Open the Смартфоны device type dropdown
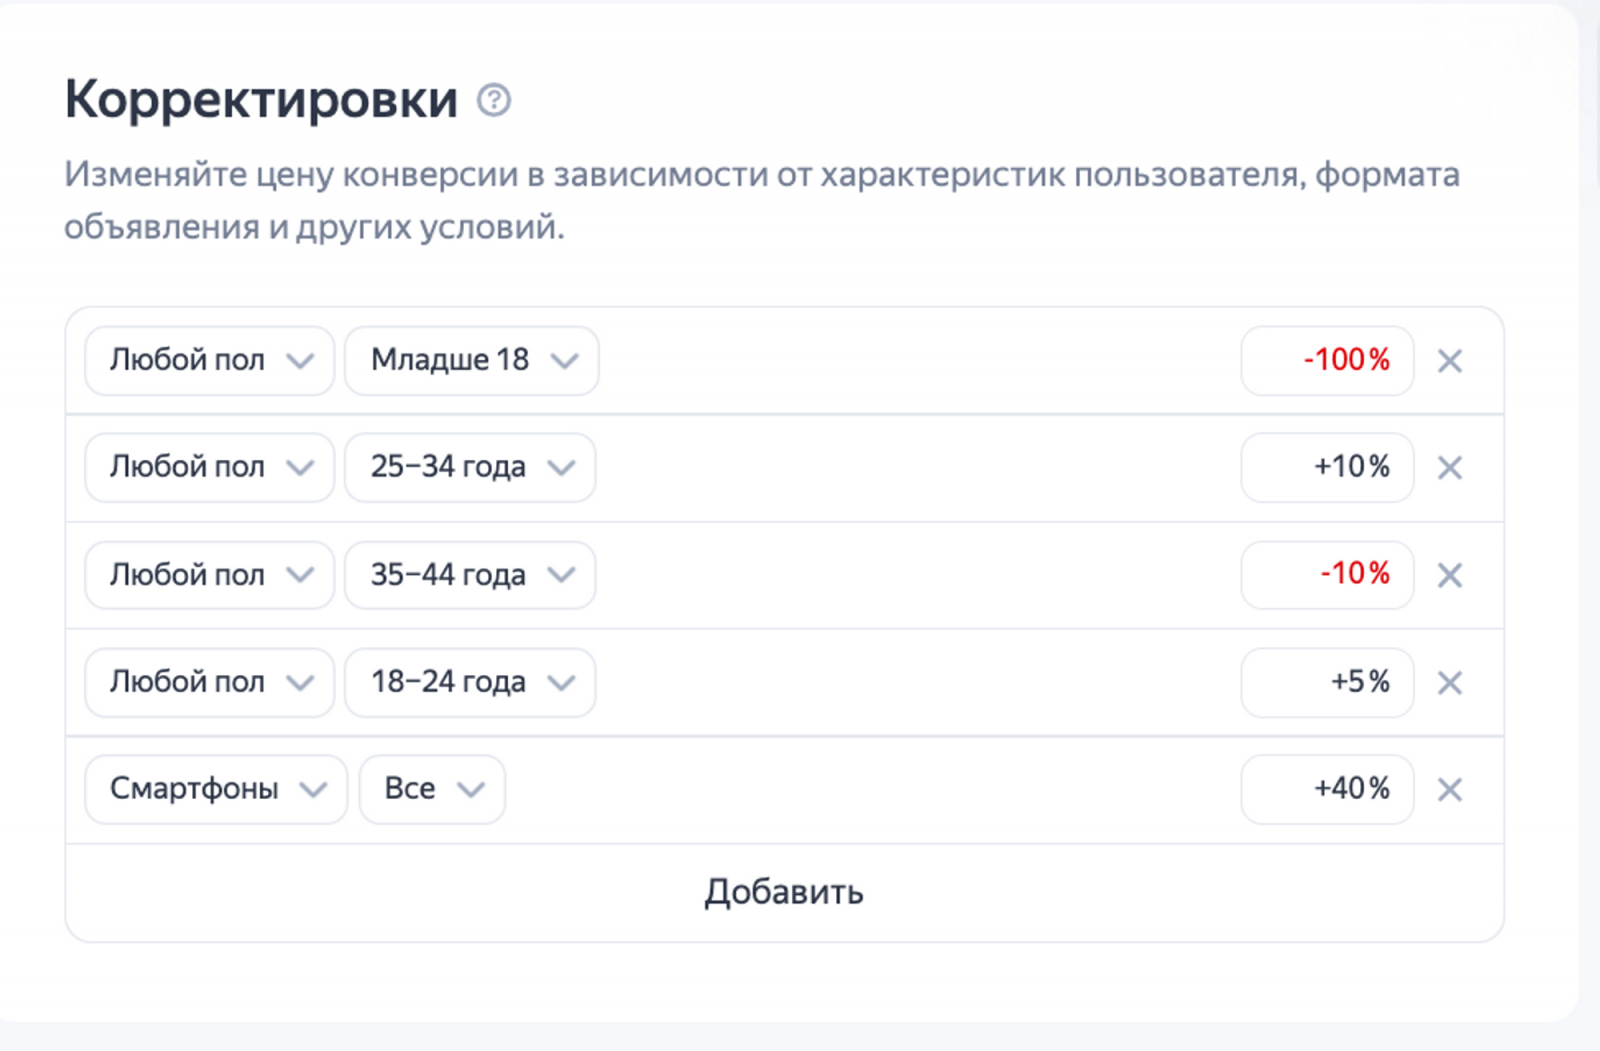 click(216, 789)
